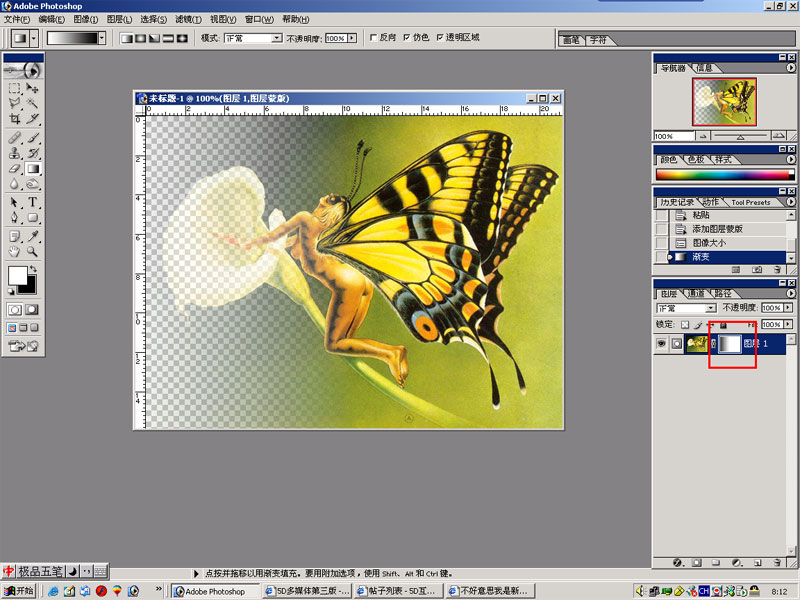Select the Blur tool

[x=15, y=183]
